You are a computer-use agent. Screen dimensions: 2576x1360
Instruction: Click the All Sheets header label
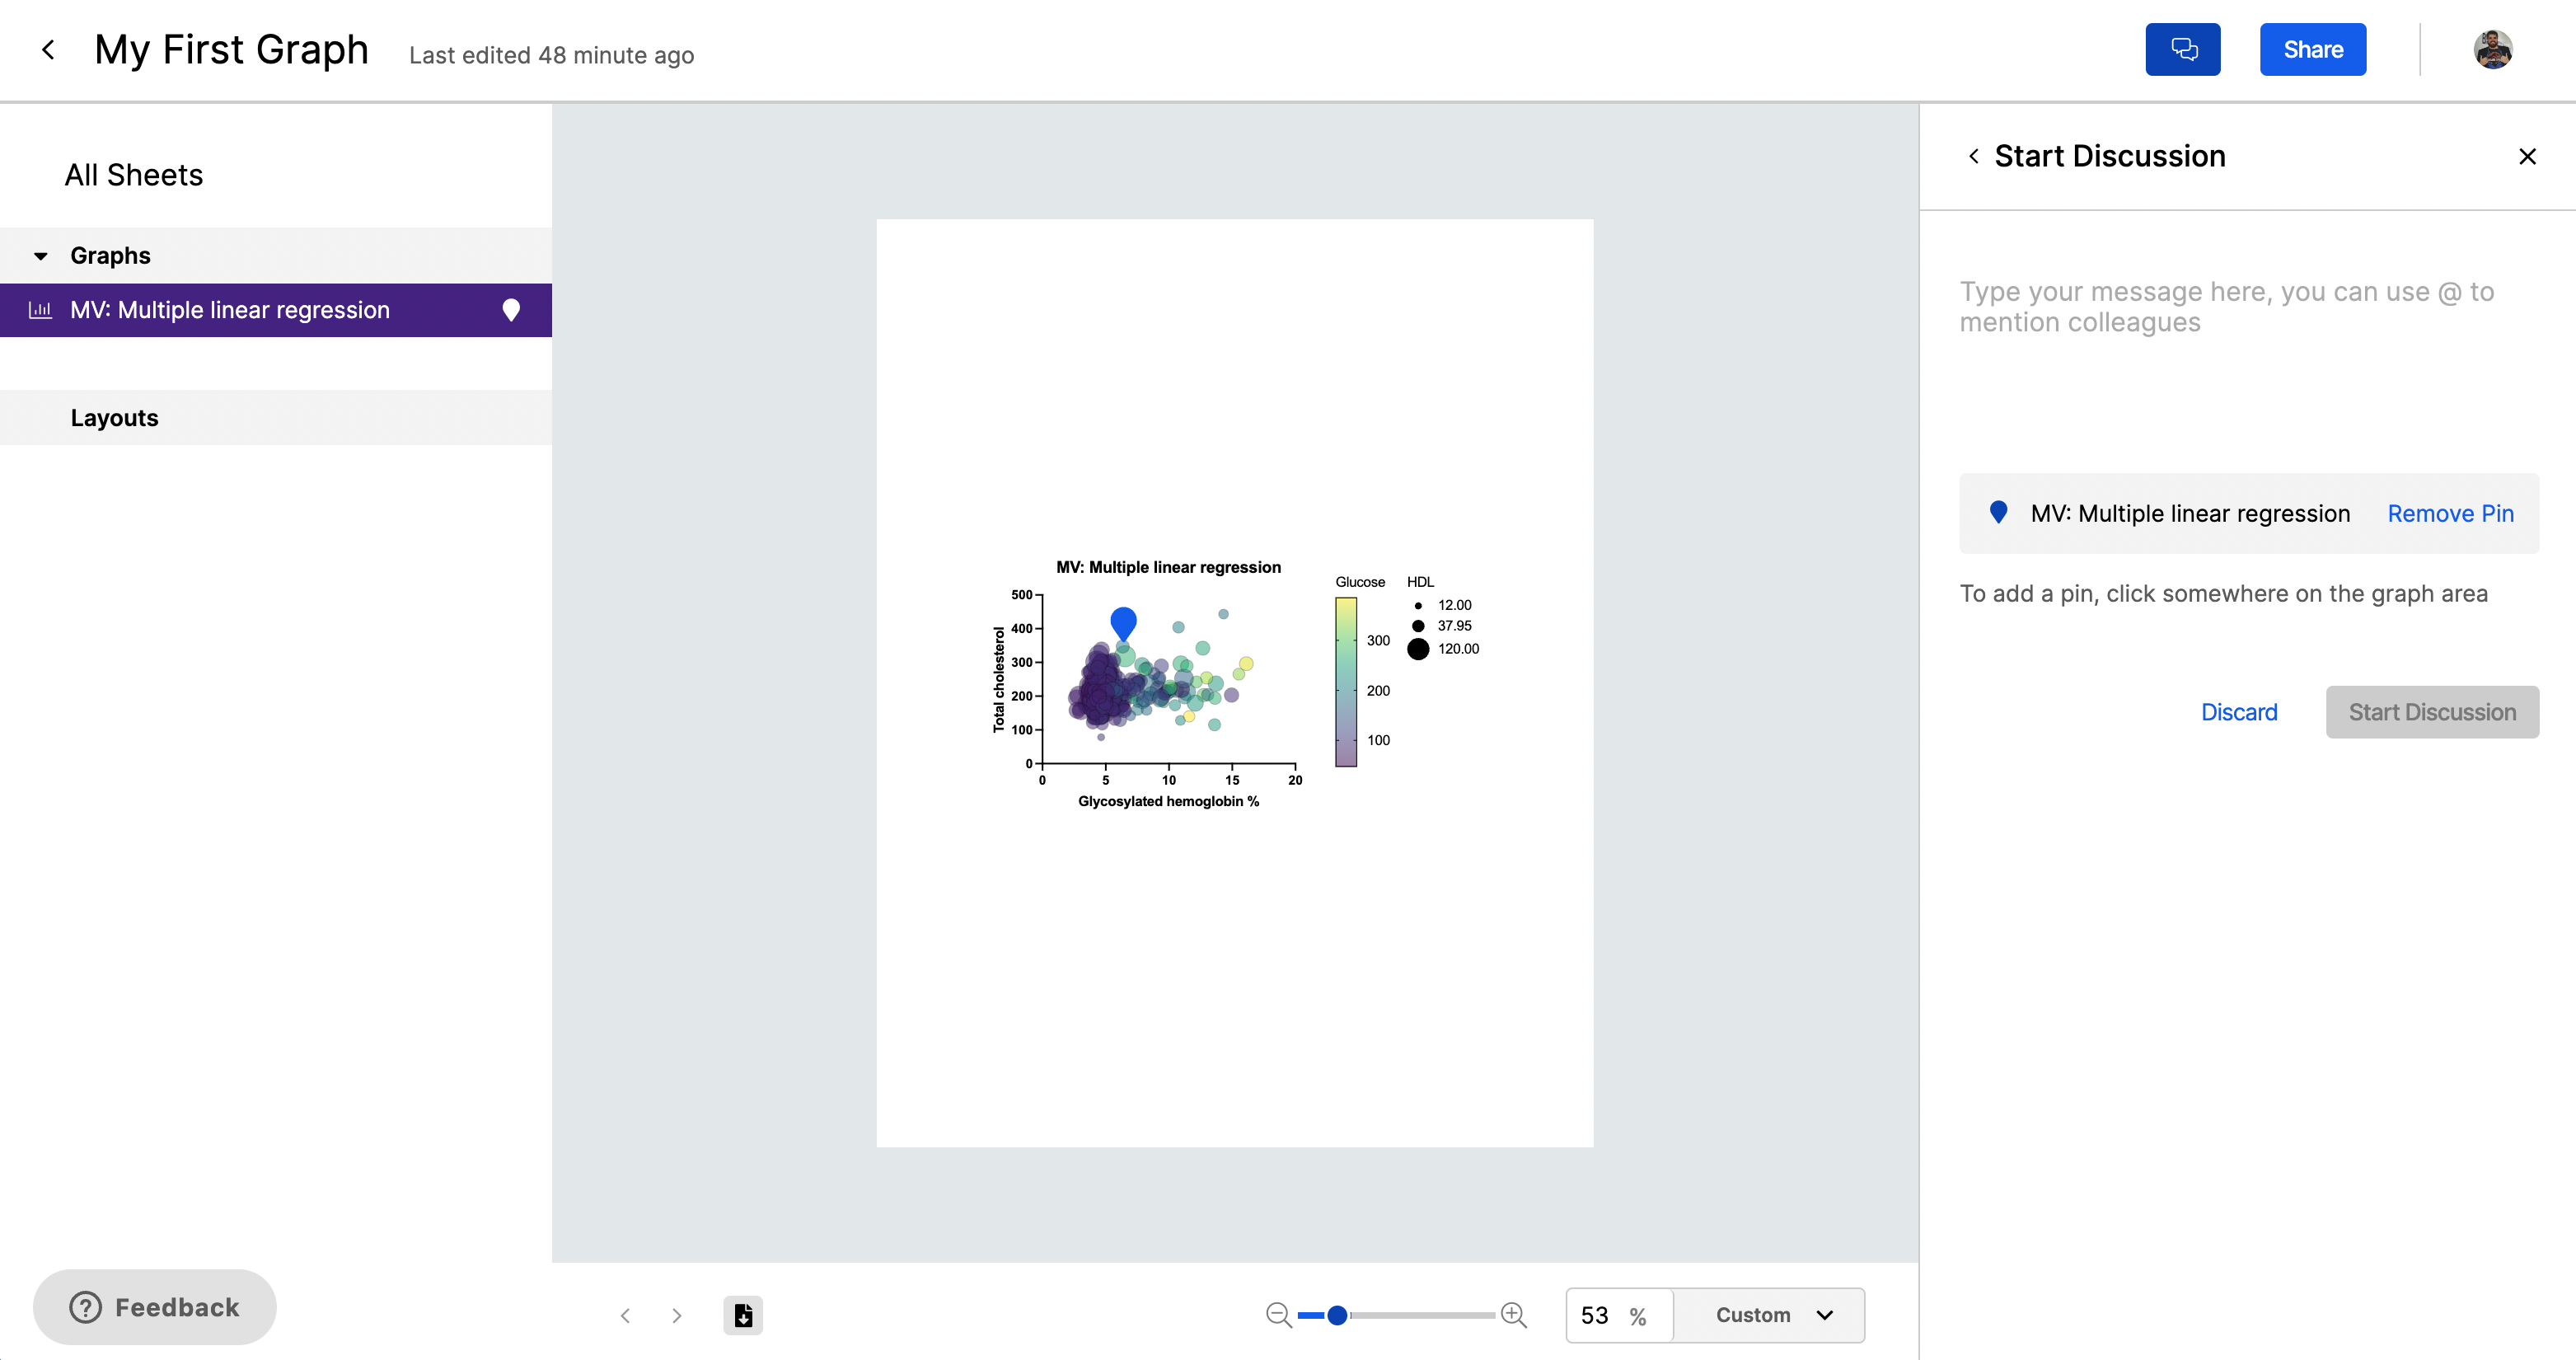coord(133,174)
